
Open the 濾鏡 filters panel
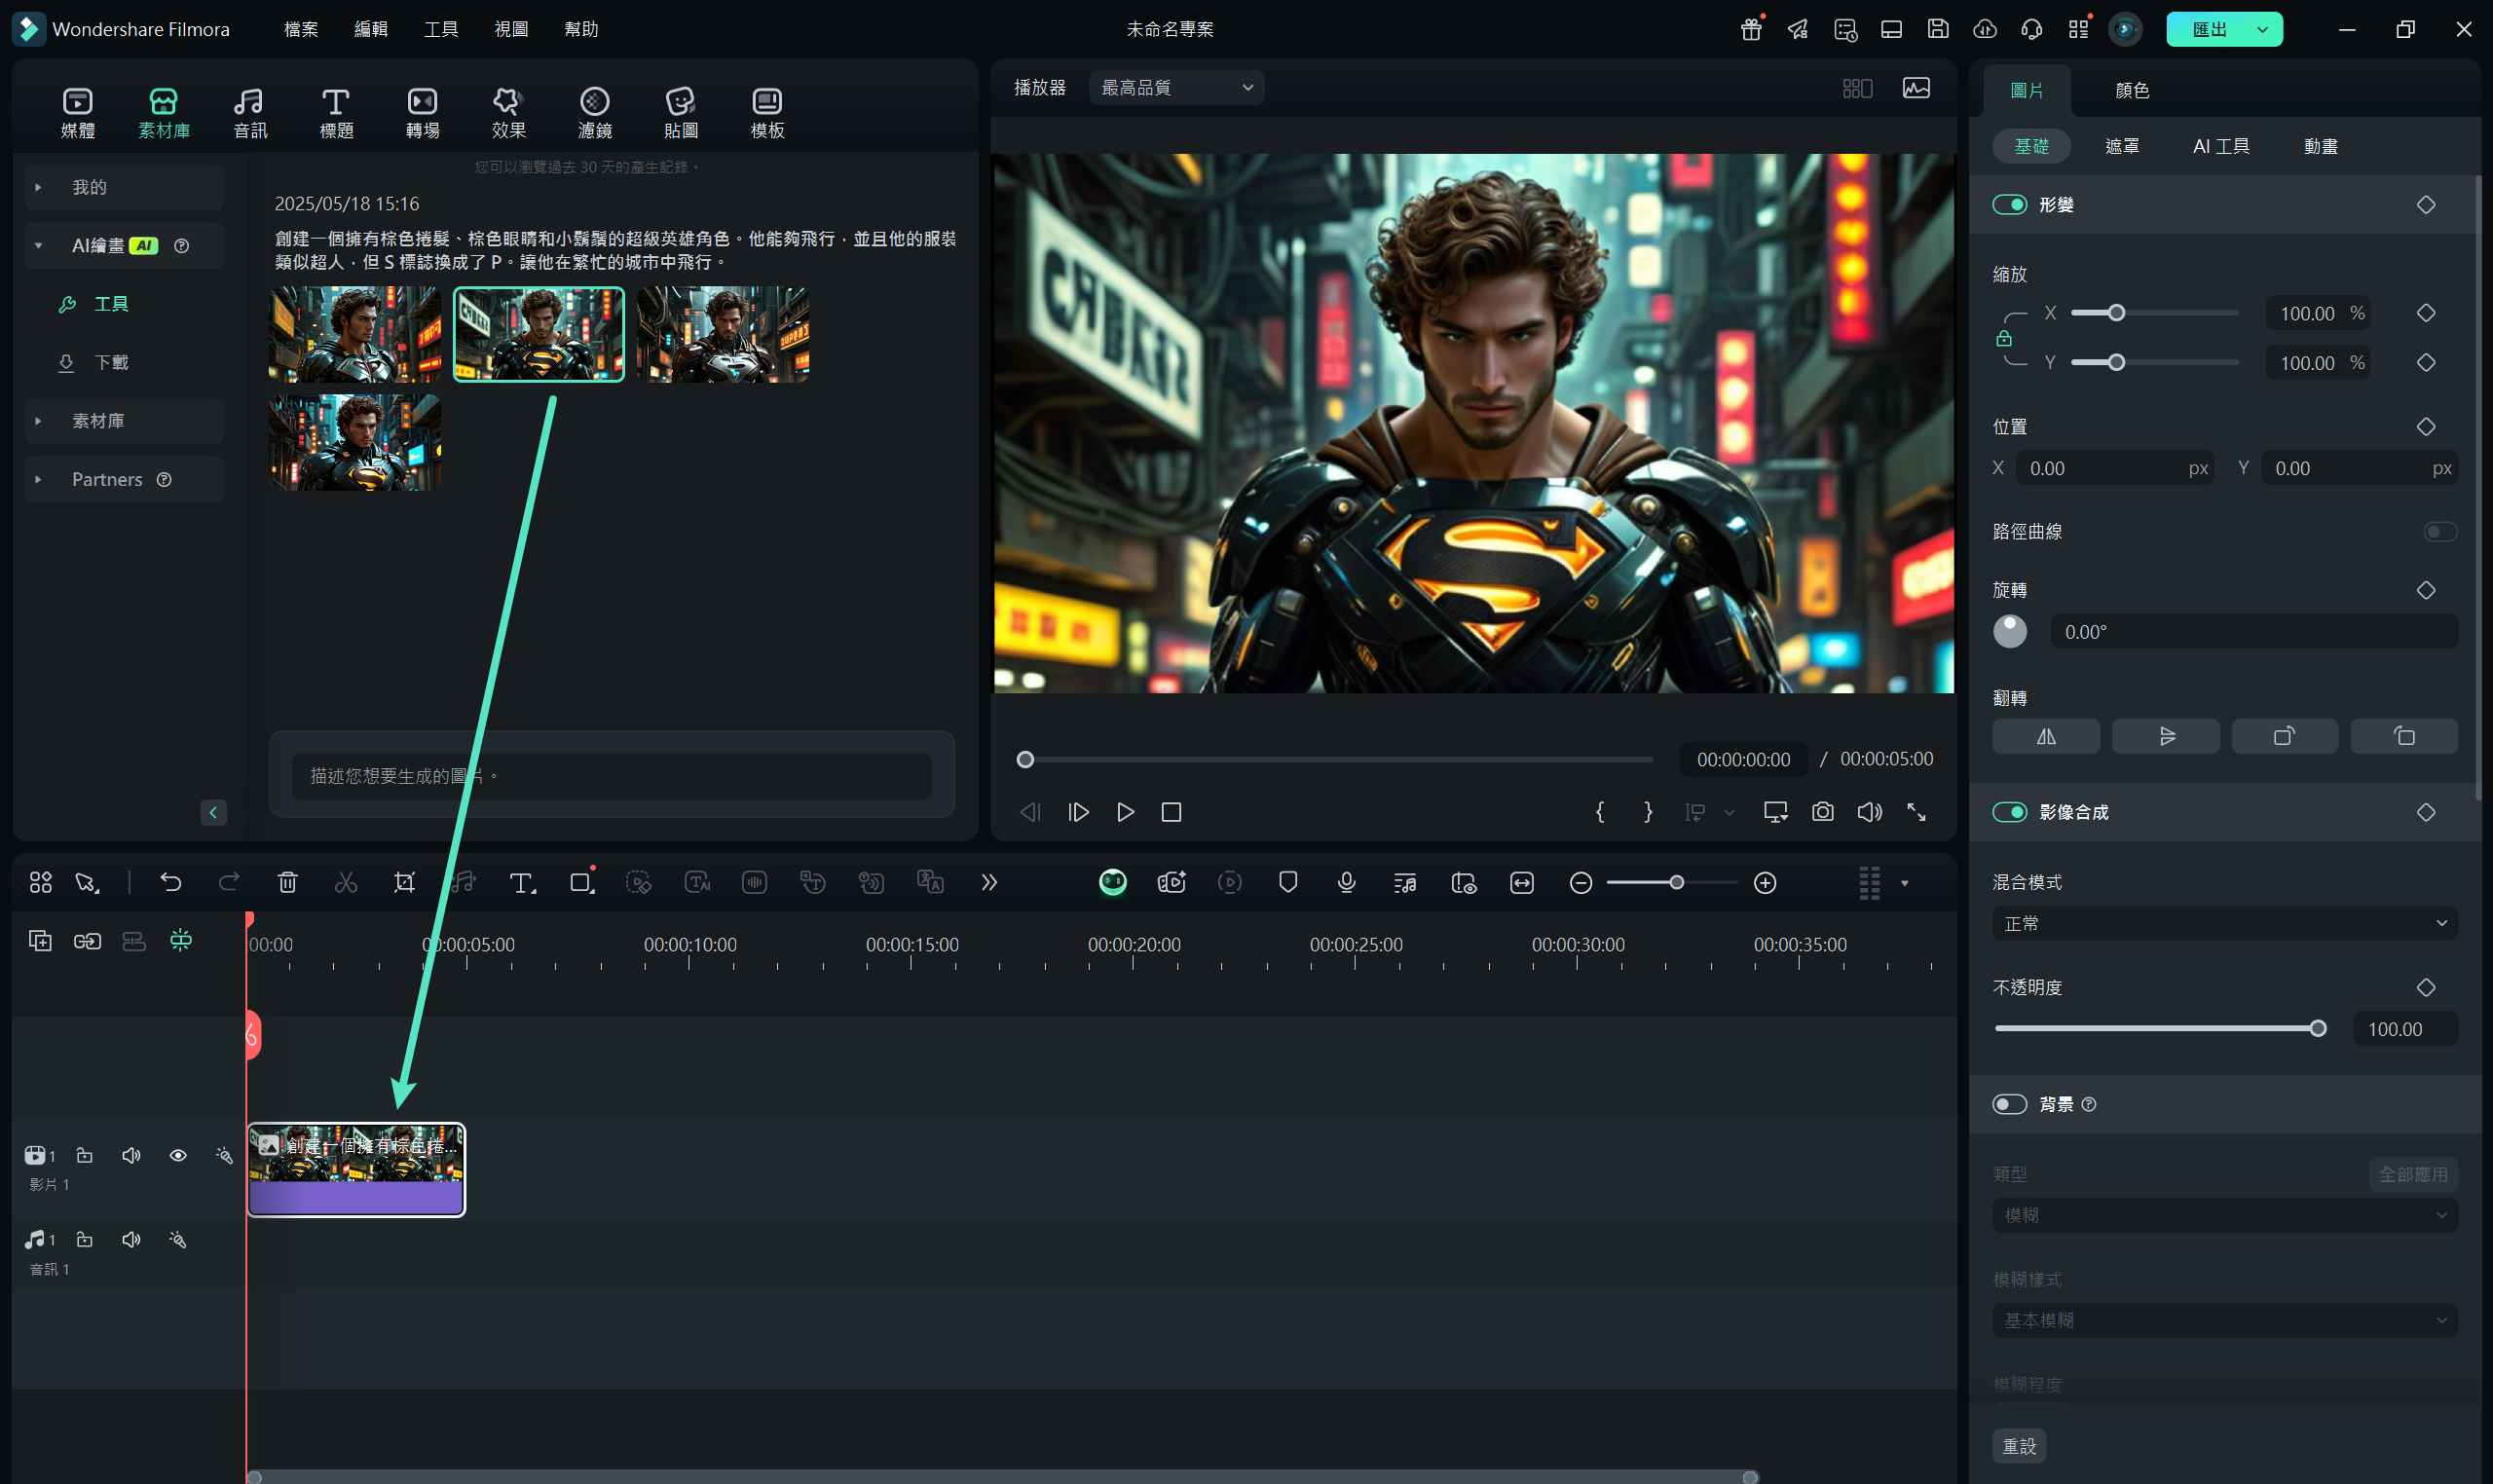pos(594,112)
